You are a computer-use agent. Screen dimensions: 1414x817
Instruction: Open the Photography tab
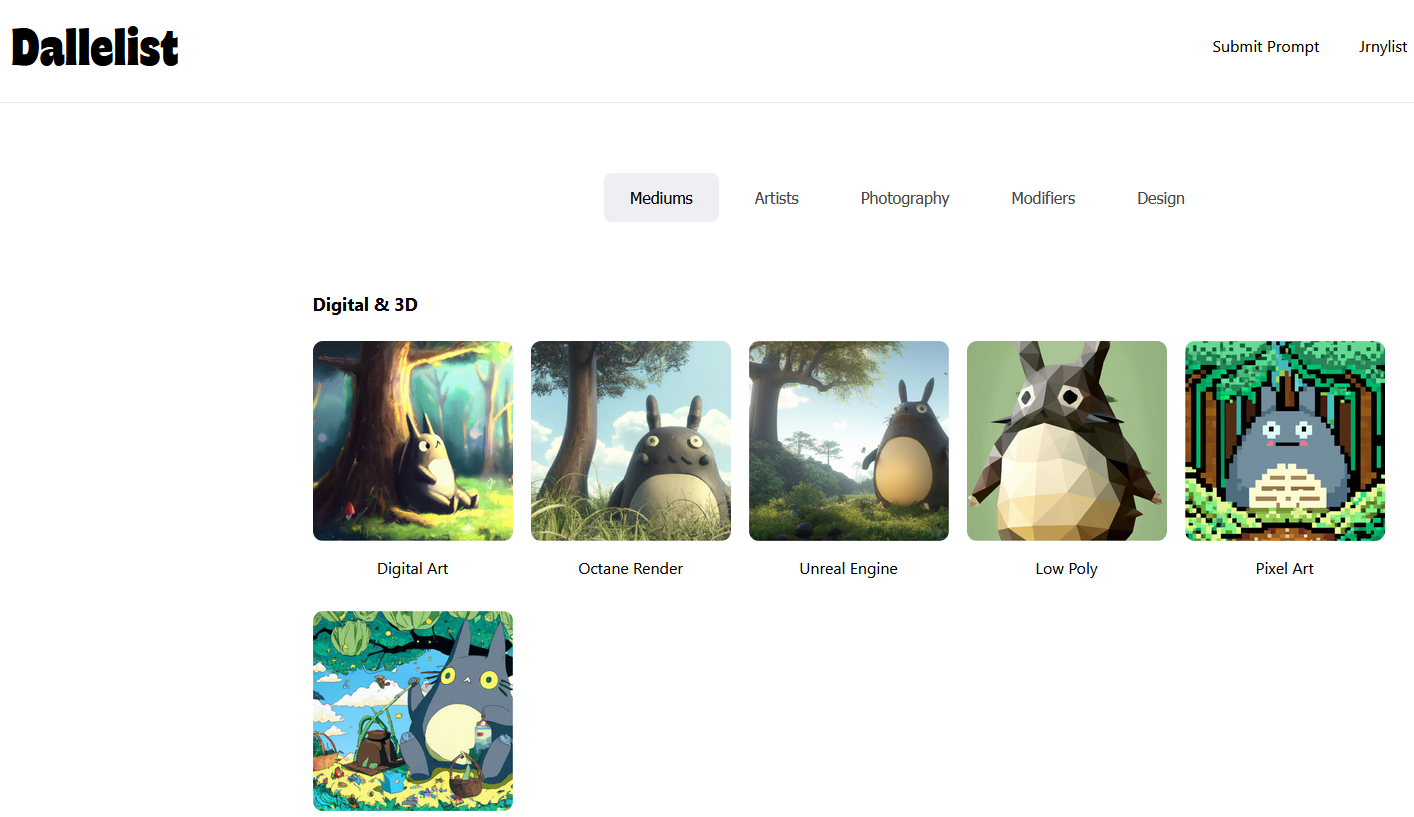(x=904, y=198)
